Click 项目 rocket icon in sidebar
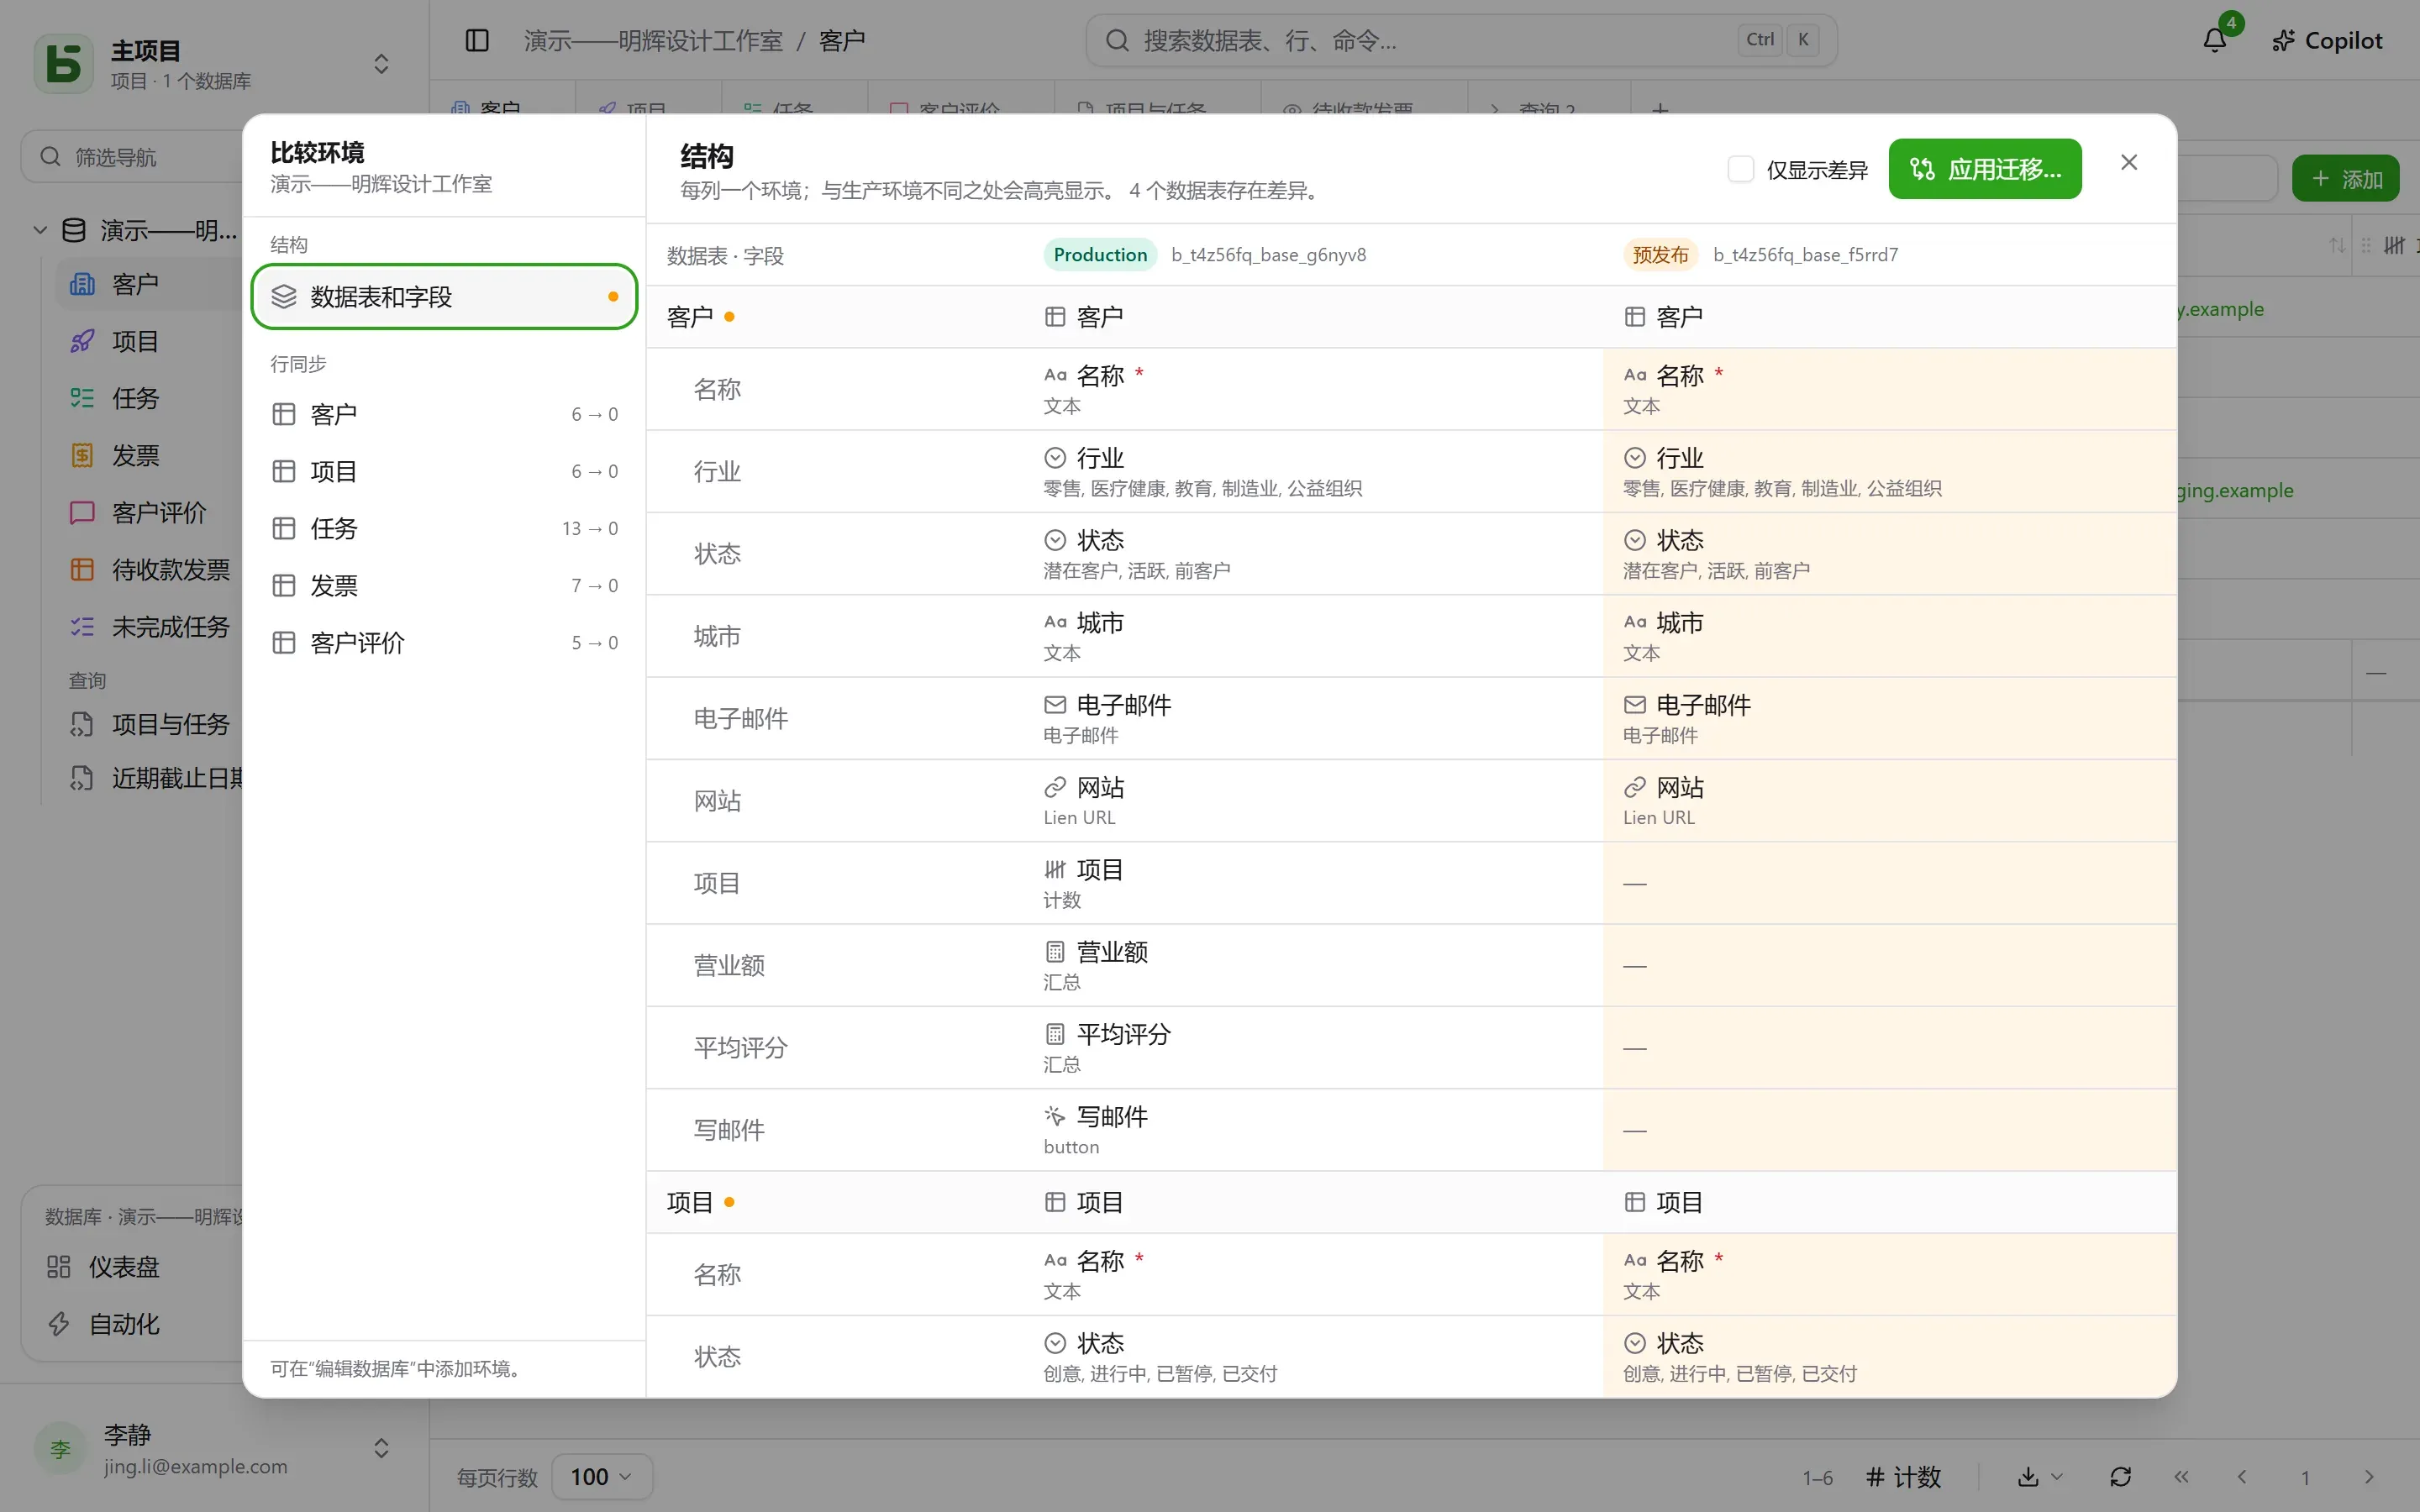Viewport: 2420px width, 1512px height. click(x=82, y=341)
